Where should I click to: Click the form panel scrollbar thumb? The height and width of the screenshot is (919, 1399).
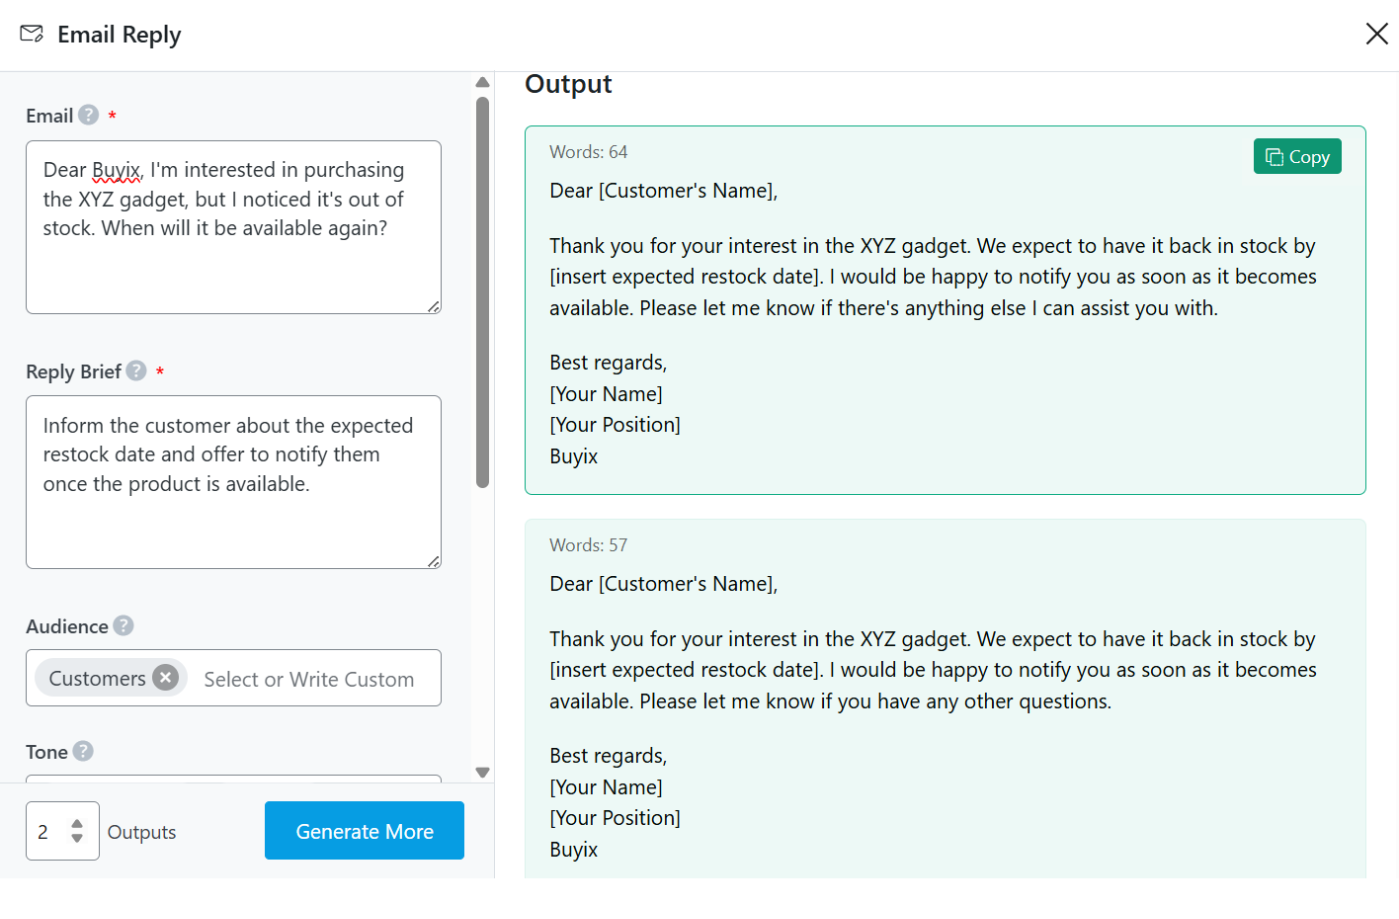tap(482, 292)
